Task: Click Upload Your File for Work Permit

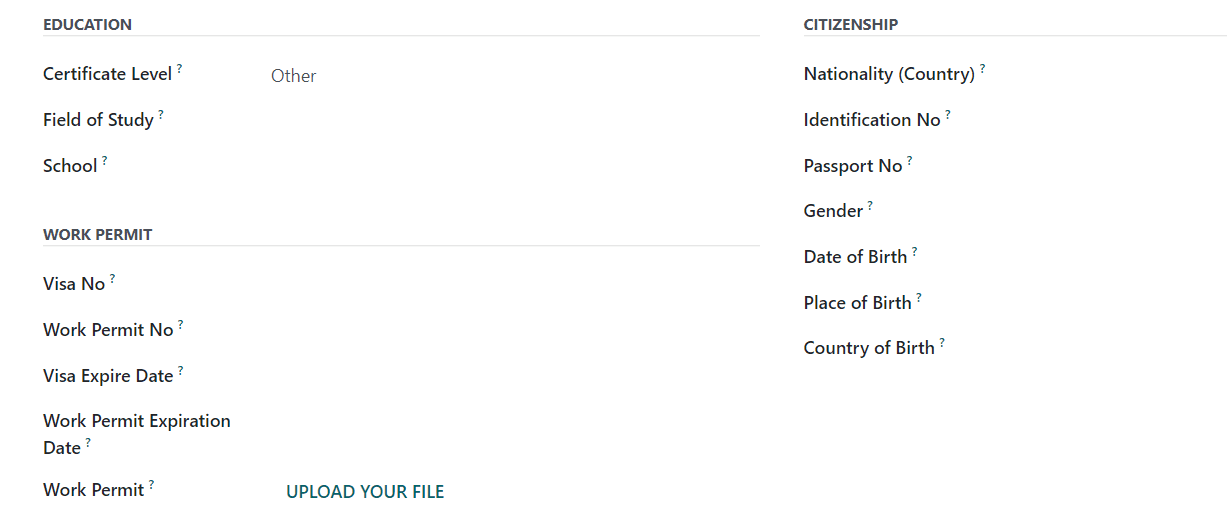Action: 365,492
